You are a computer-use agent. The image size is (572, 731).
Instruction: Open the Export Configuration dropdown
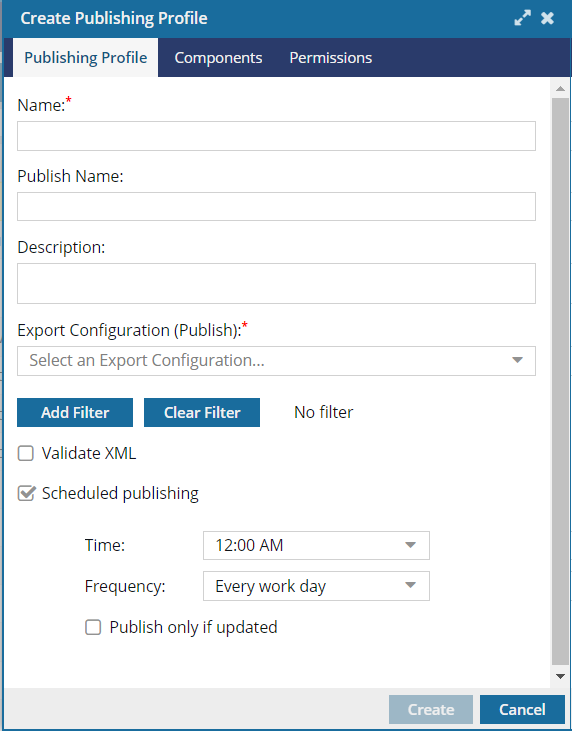(276, 361)
